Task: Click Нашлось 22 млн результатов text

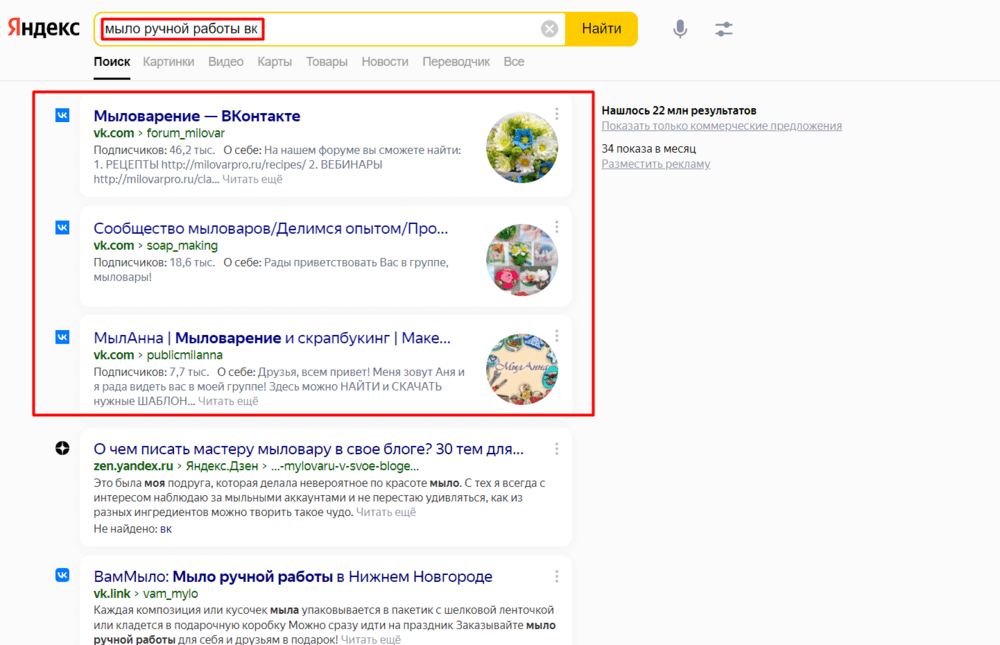Action: [679, 110]
